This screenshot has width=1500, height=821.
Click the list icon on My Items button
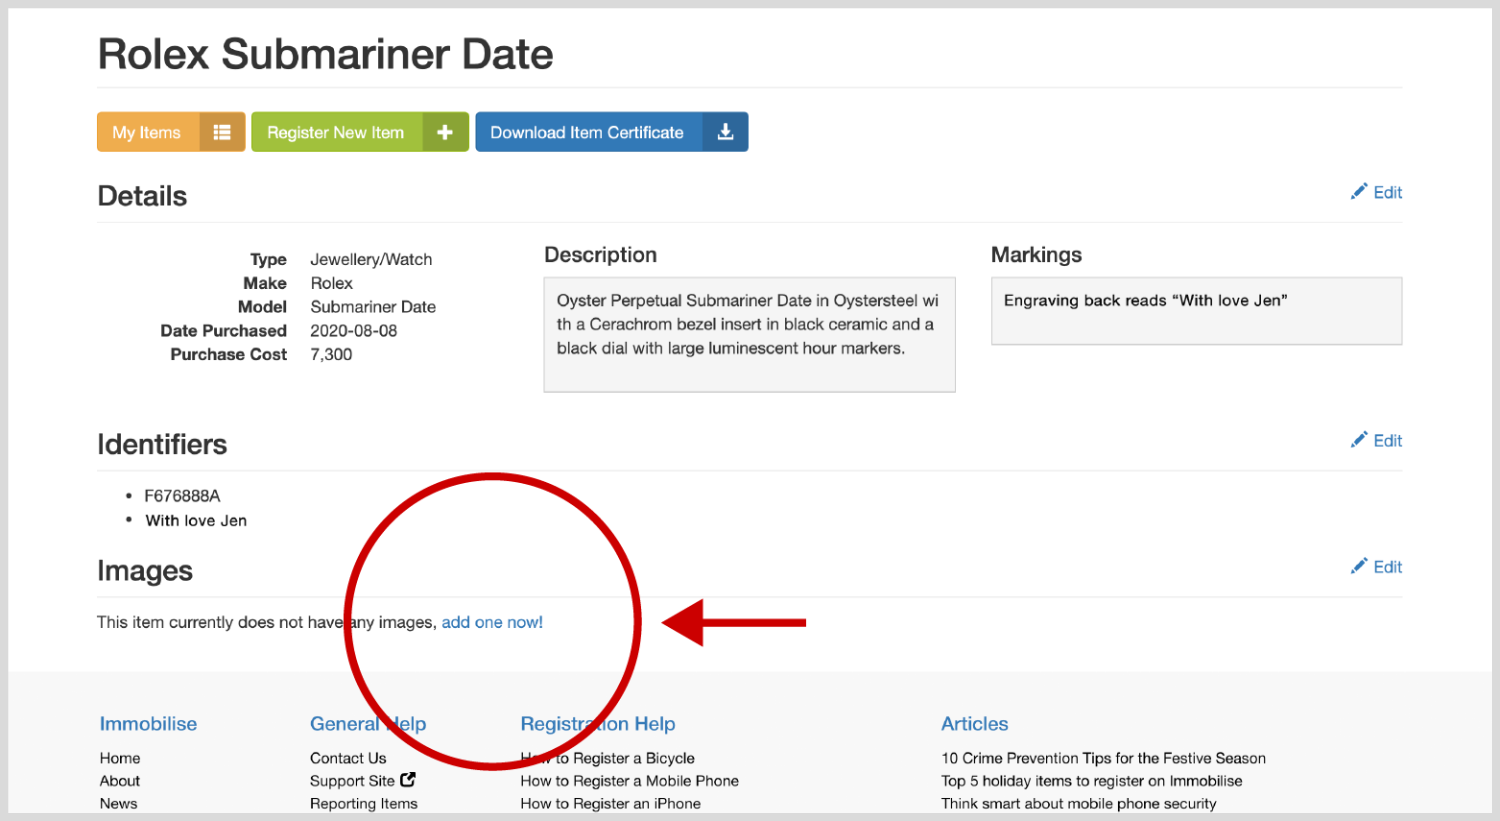pyautogui.click(x=222, y=132)
